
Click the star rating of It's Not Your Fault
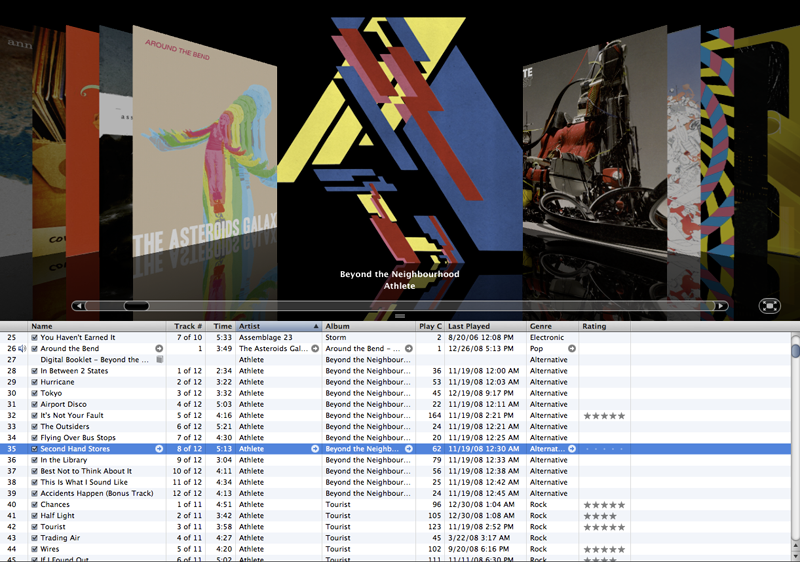[x=605, y=416]
